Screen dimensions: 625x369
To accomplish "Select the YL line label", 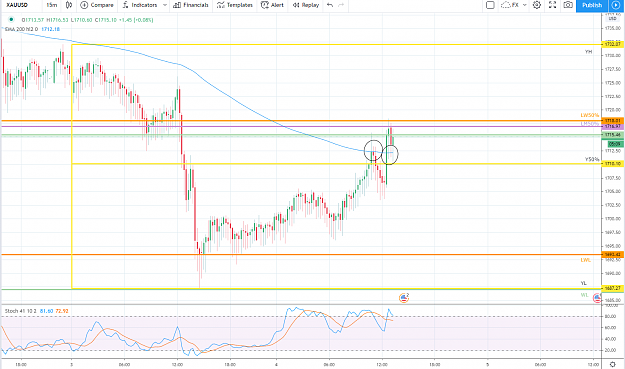I will point(584,283).
